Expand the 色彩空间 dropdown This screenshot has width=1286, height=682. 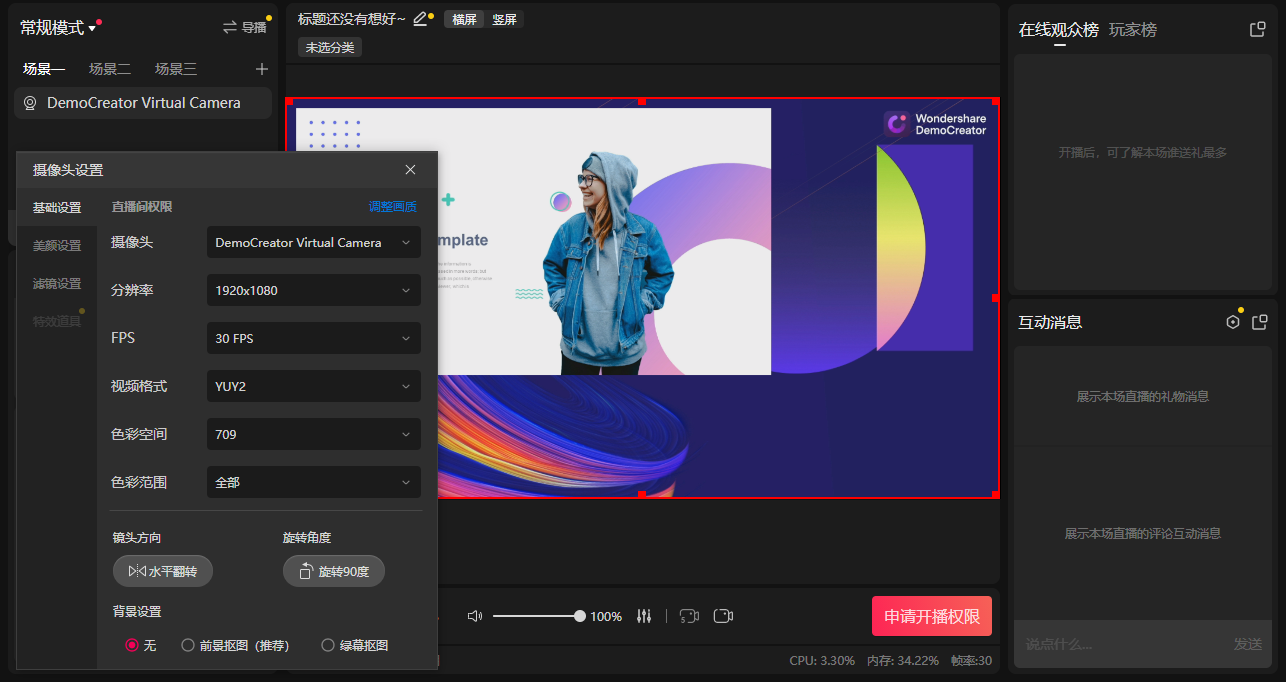click(x=313, y=434)
